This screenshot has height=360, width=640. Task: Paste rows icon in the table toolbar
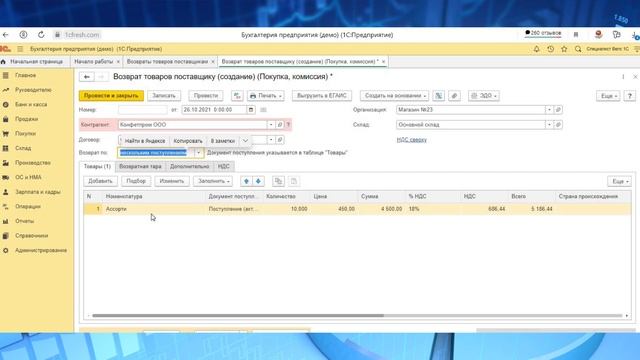(293, 181)
